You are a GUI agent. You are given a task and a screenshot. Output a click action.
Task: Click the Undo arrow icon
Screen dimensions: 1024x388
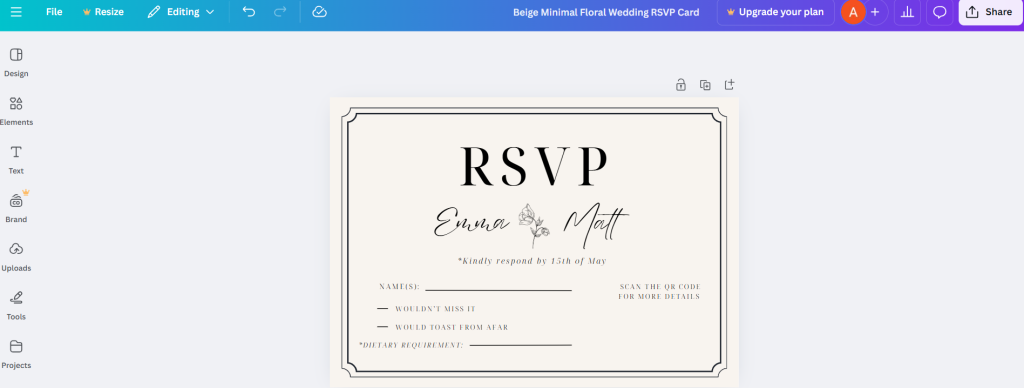[x=249, y=12]
